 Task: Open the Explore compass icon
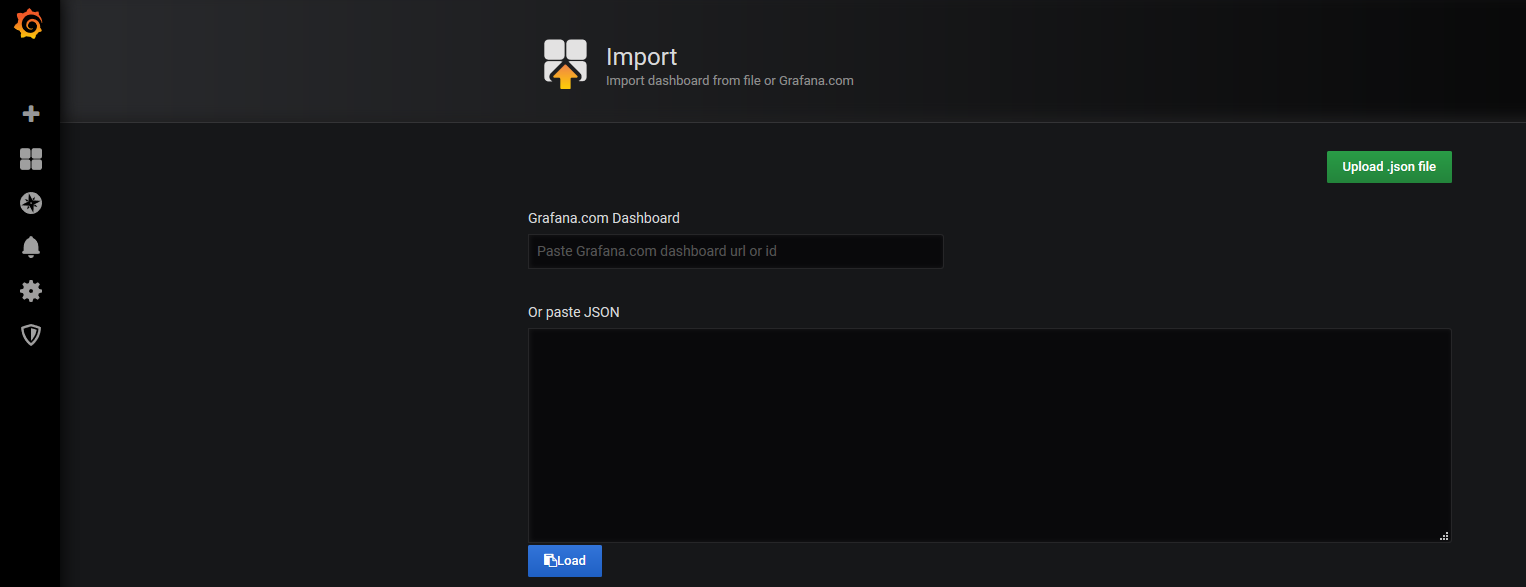click(31, 203)
